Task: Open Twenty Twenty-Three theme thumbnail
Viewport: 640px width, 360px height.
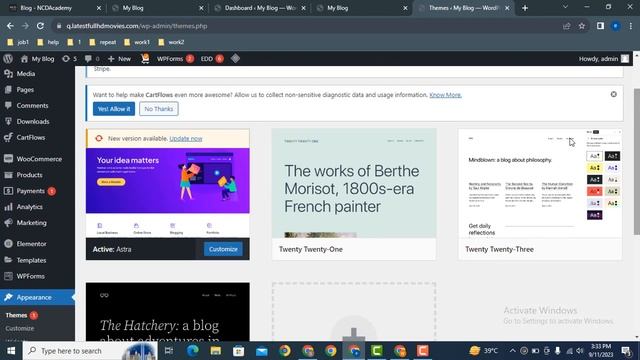Action: coord(540,183)
